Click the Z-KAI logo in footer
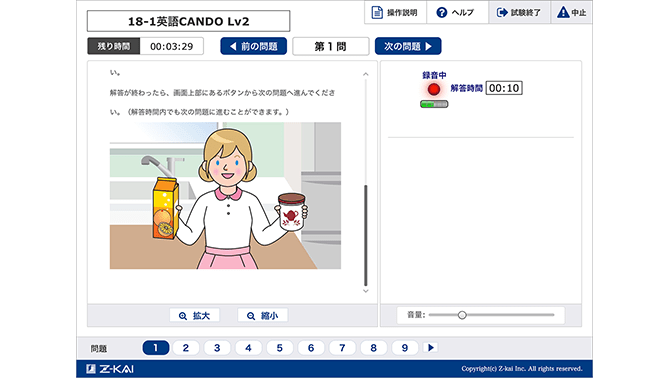 coord(110,369)
